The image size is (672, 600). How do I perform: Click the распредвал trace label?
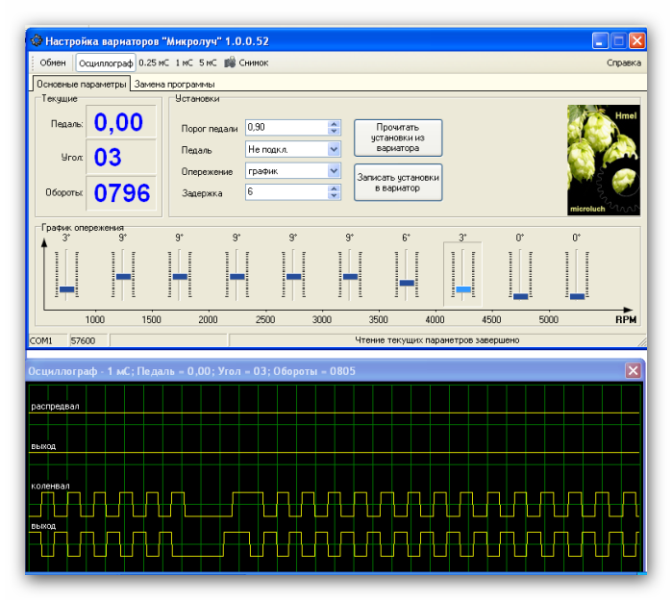click(x=55, y=406)
